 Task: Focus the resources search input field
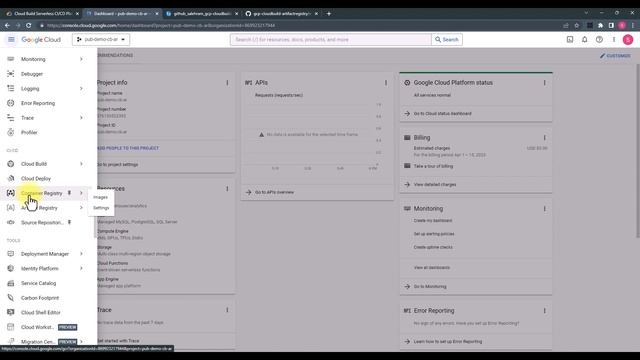[x=331, y=40]
